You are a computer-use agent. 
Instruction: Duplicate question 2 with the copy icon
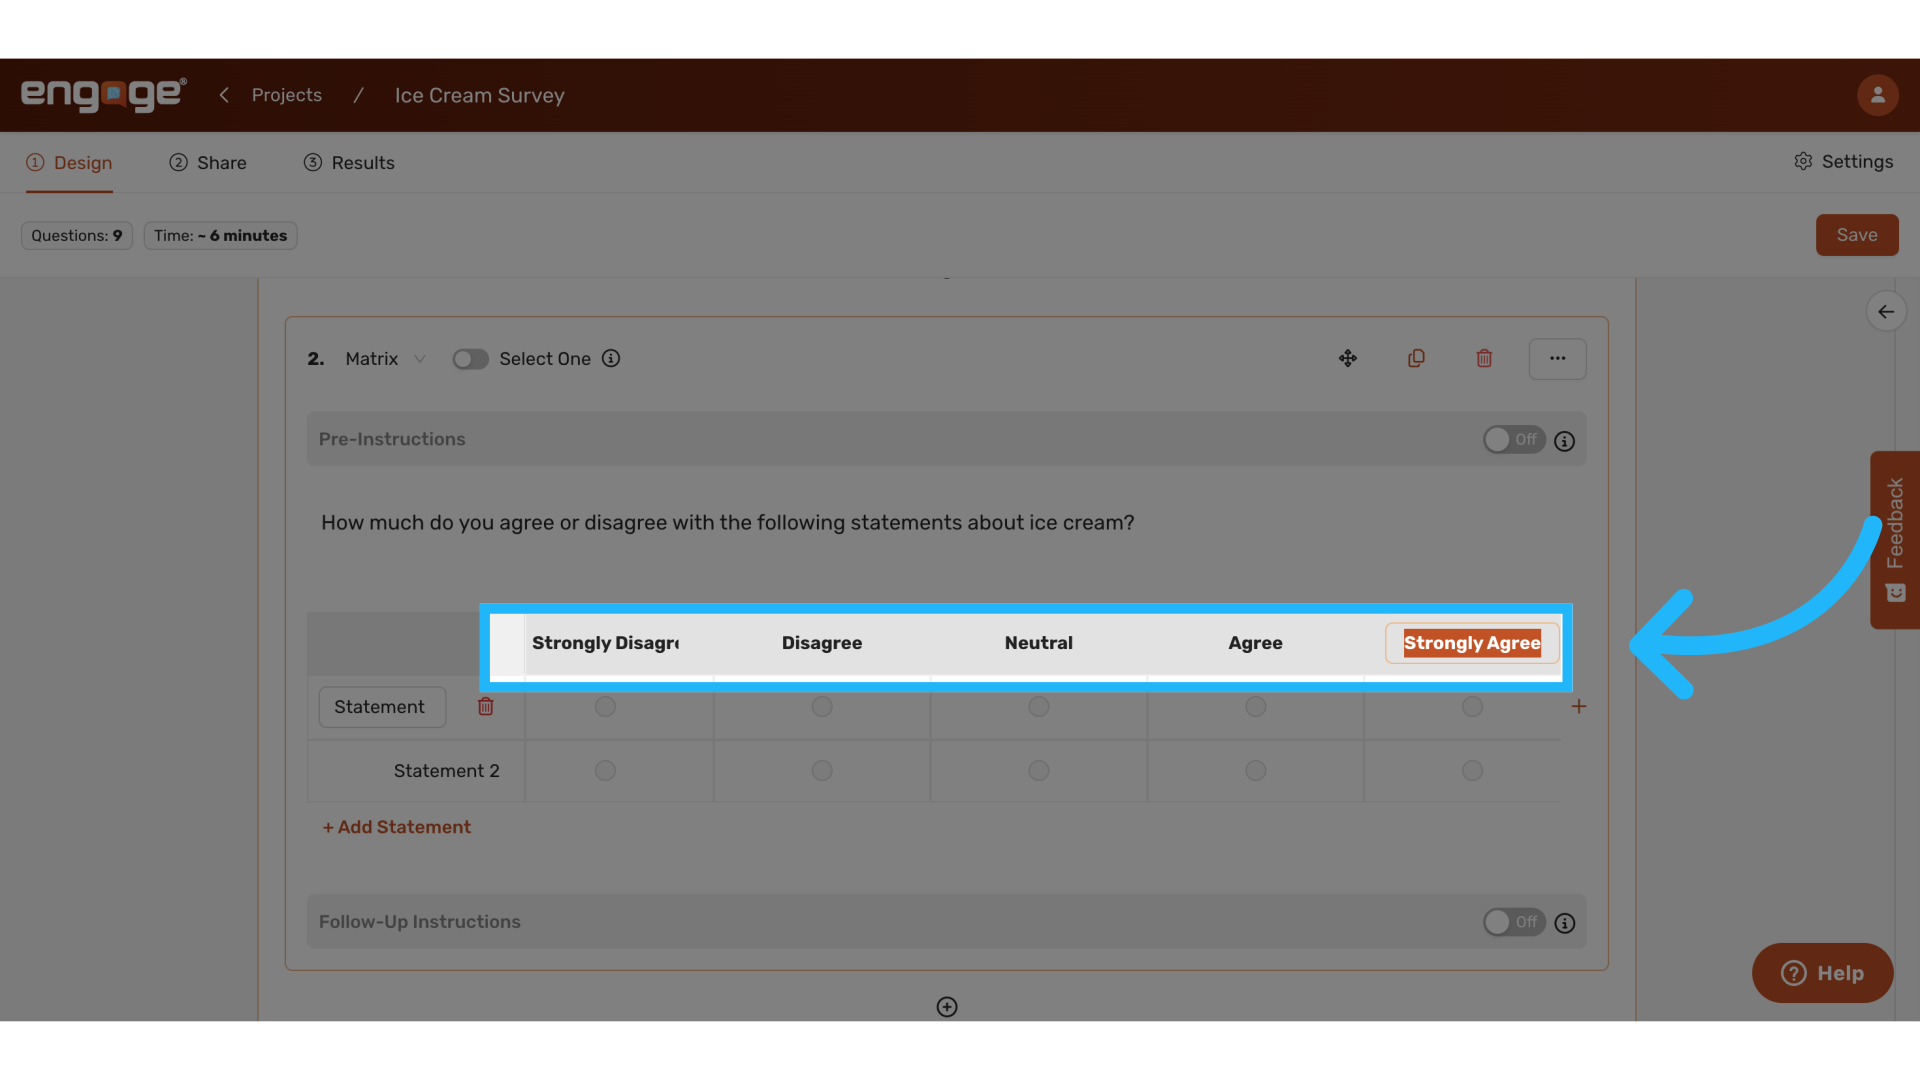tap(1416, 358)
